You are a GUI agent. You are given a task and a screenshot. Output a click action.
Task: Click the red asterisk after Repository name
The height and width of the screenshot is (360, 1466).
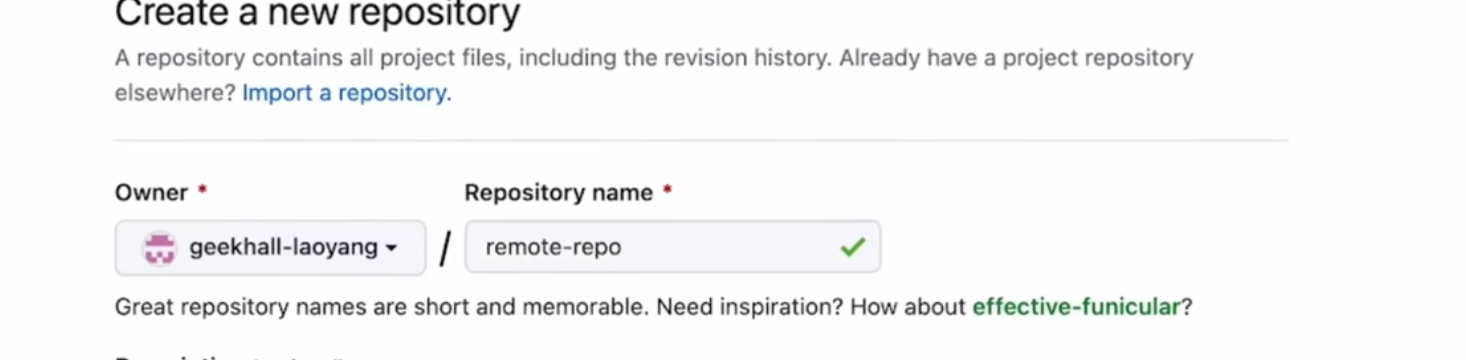667,190
